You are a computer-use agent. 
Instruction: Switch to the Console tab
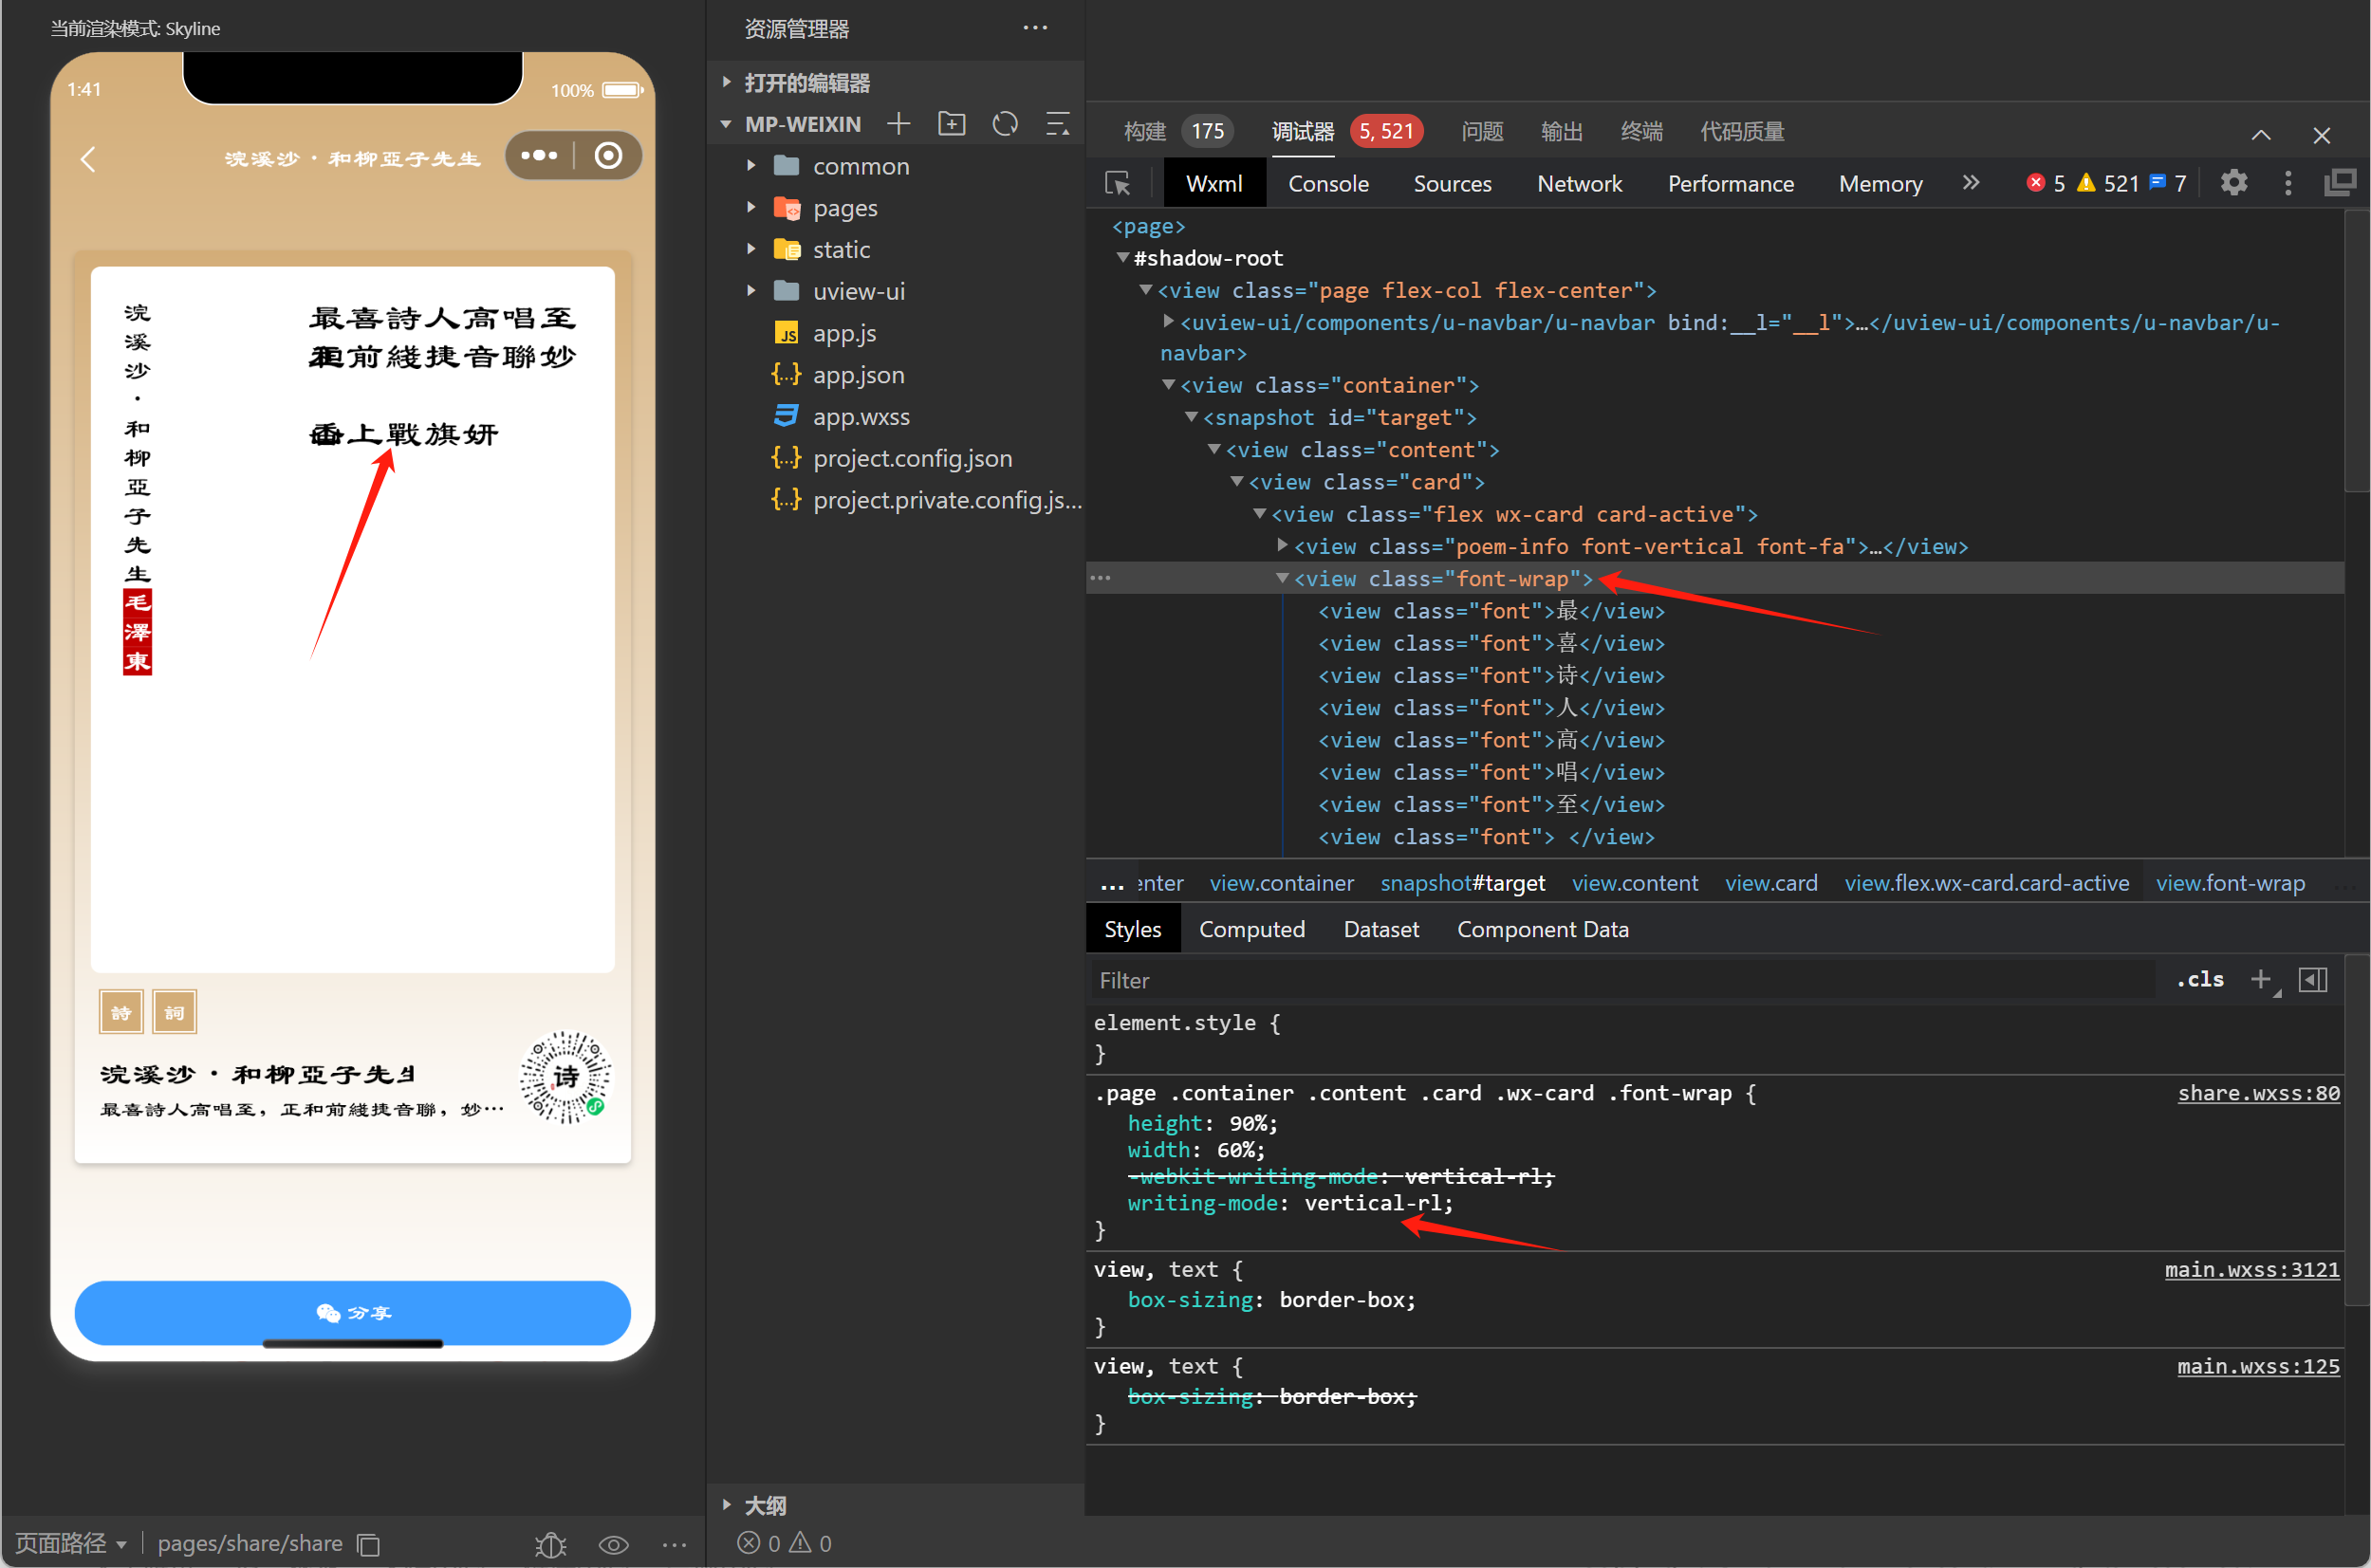pyautogui.click(x=1327, y=184)
